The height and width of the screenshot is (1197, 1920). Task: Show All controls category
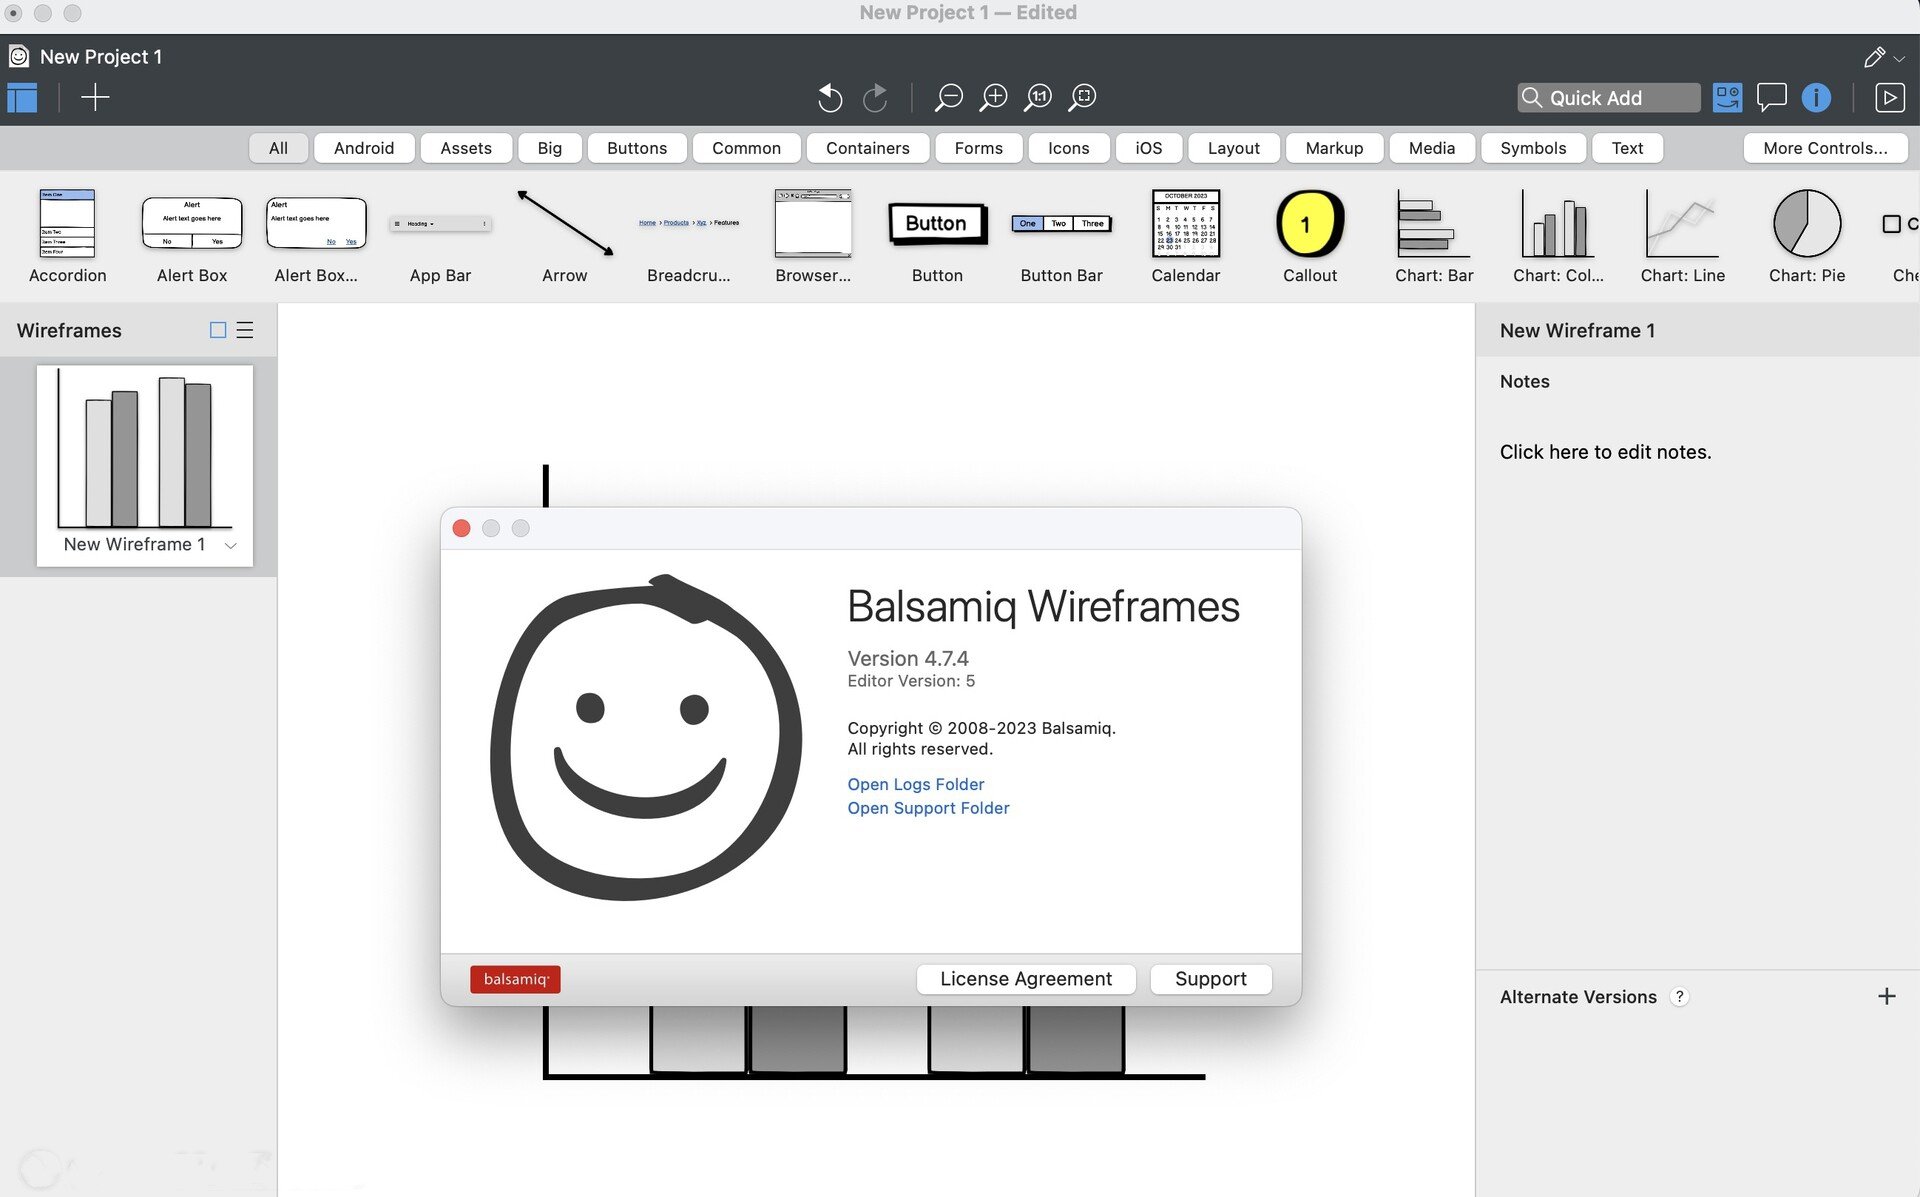coord(278,148)
